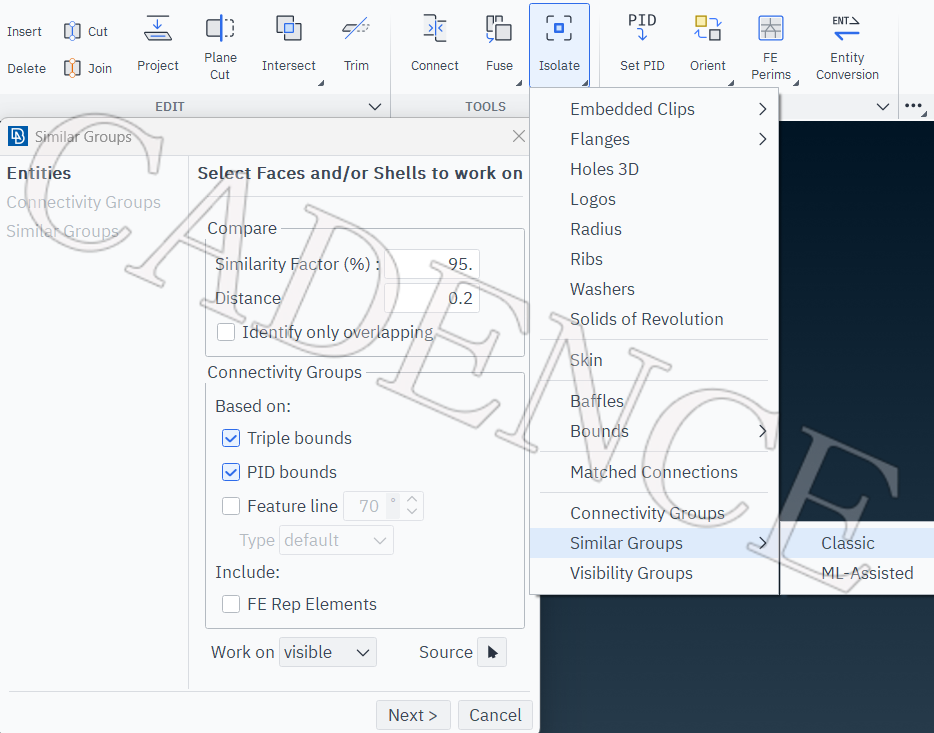The image size is (934, 733).
Task: Close the Similar Groups dialog
Action: pos(519,136)
